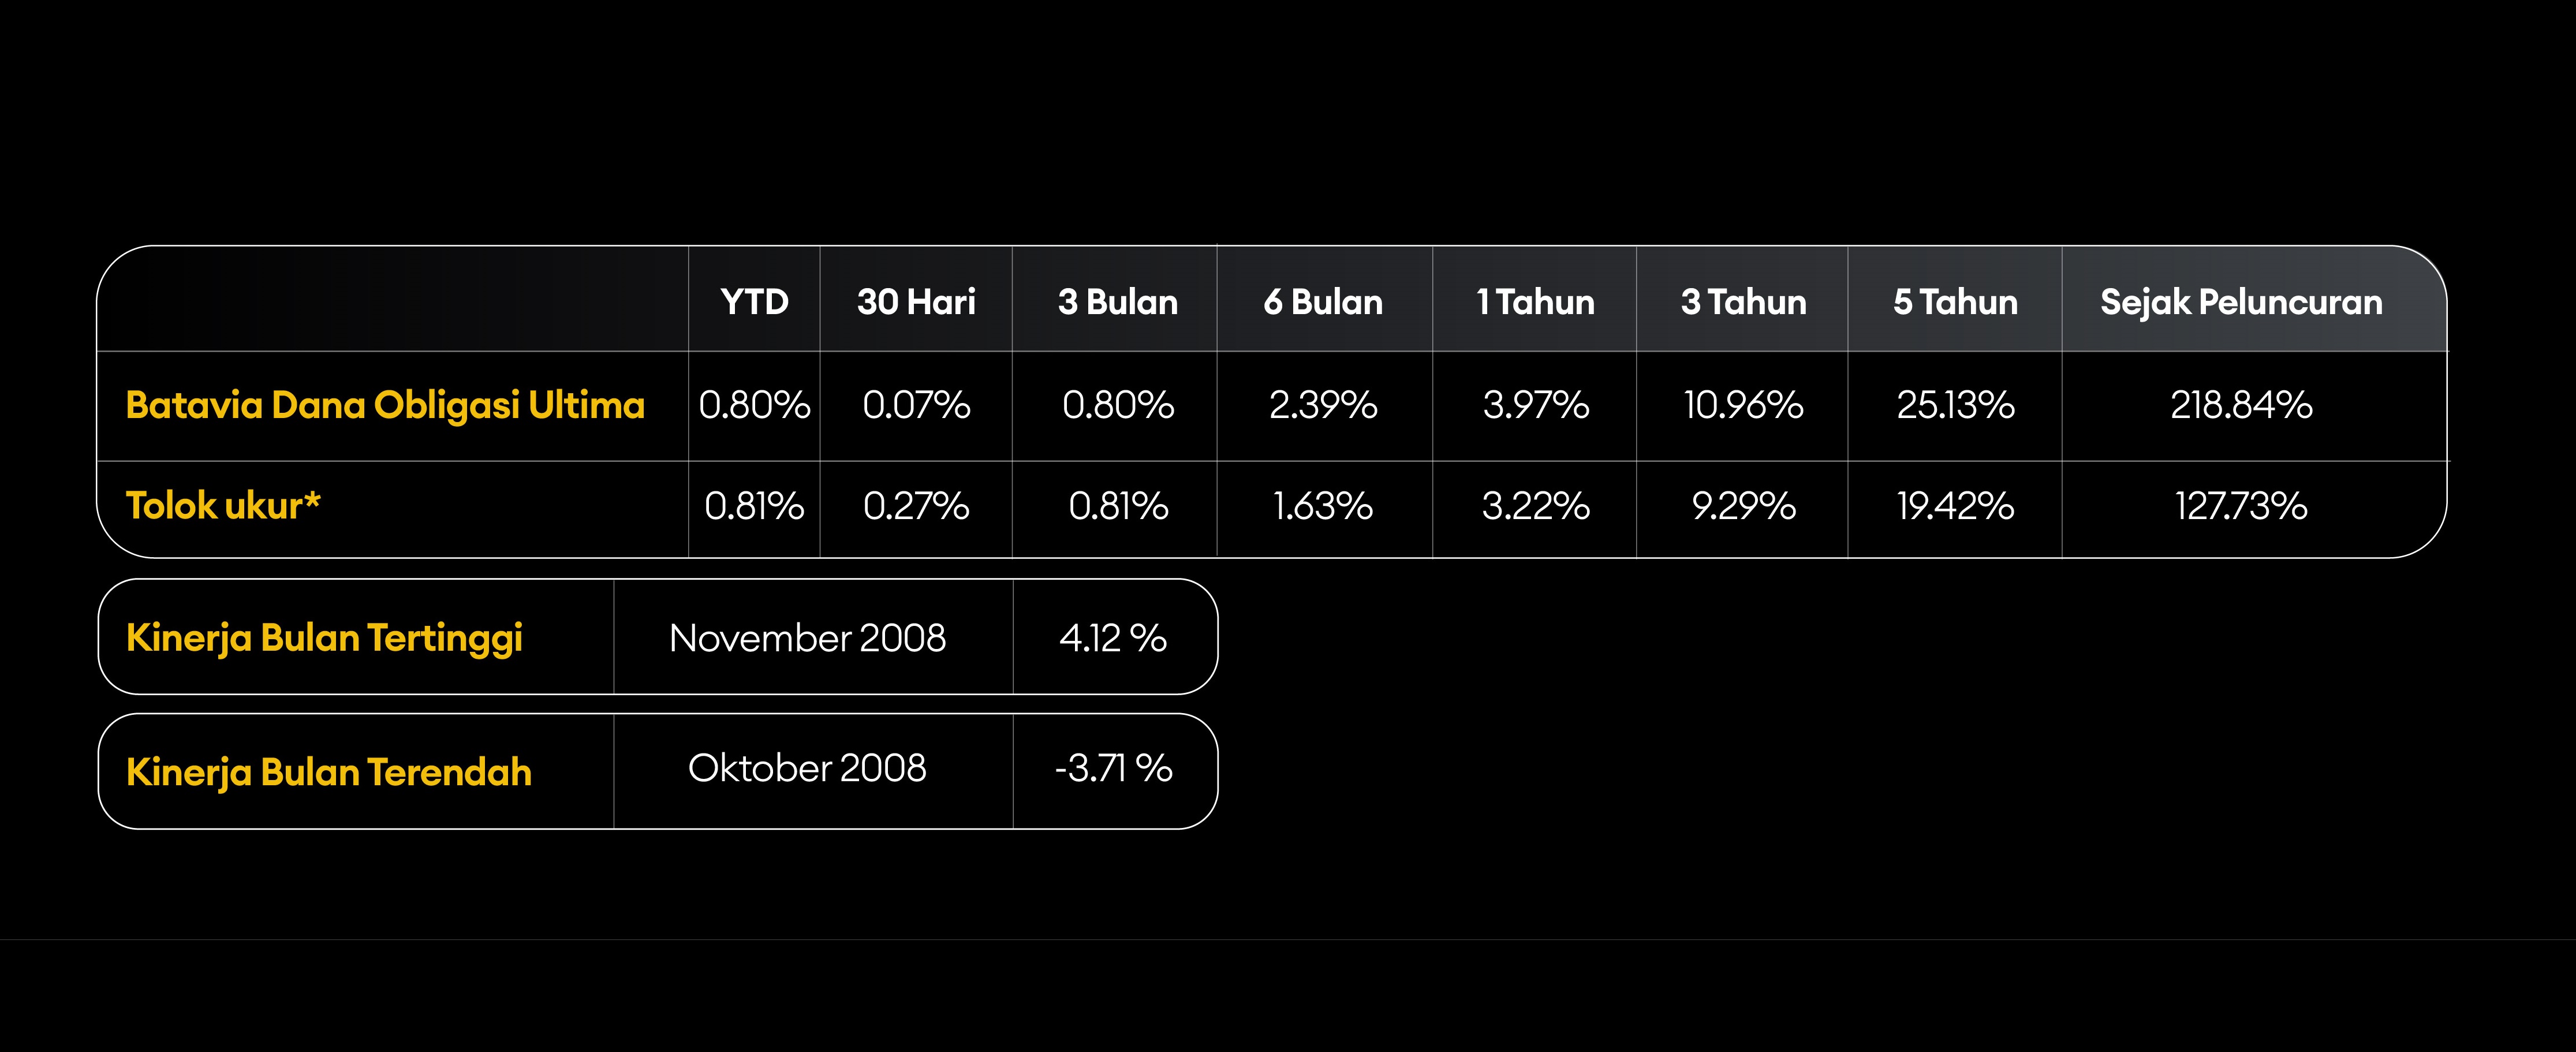2576x1052 pixels.
Task: Click the YTD column header
Action: click(x=754, y=302)
